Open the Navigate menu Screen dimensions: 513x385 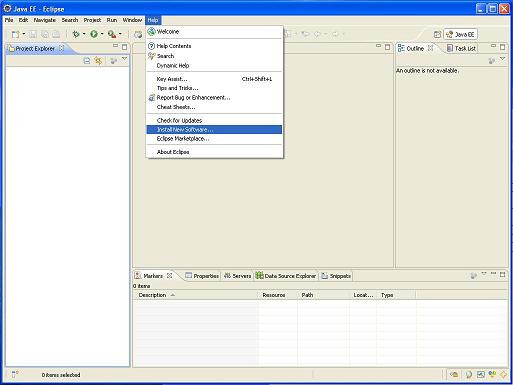click(x=45, y=20)
